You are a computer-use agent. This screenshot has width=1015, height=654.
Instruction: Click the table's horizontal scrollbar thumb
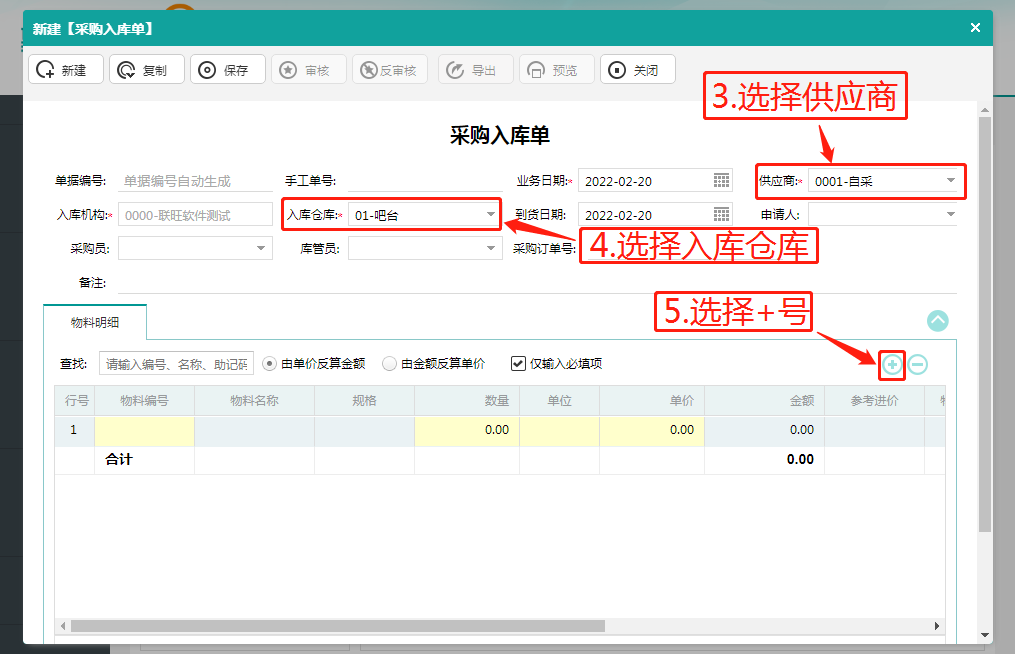pos(338,626)
